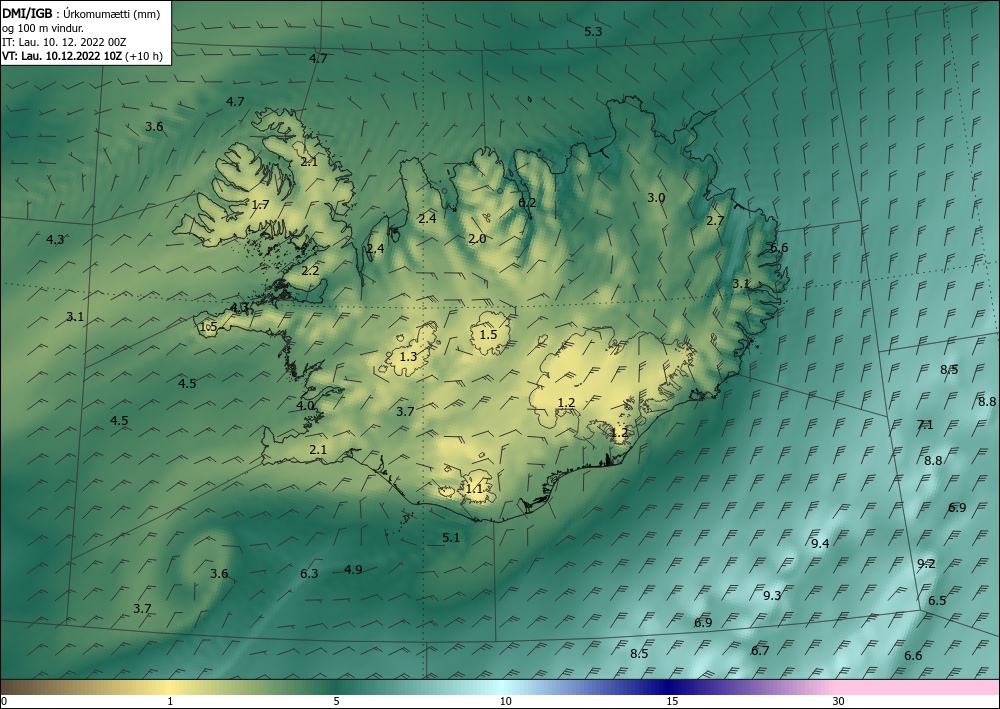
Task: Pick the dark navy band on the color scale
Action: pos(666,687)
